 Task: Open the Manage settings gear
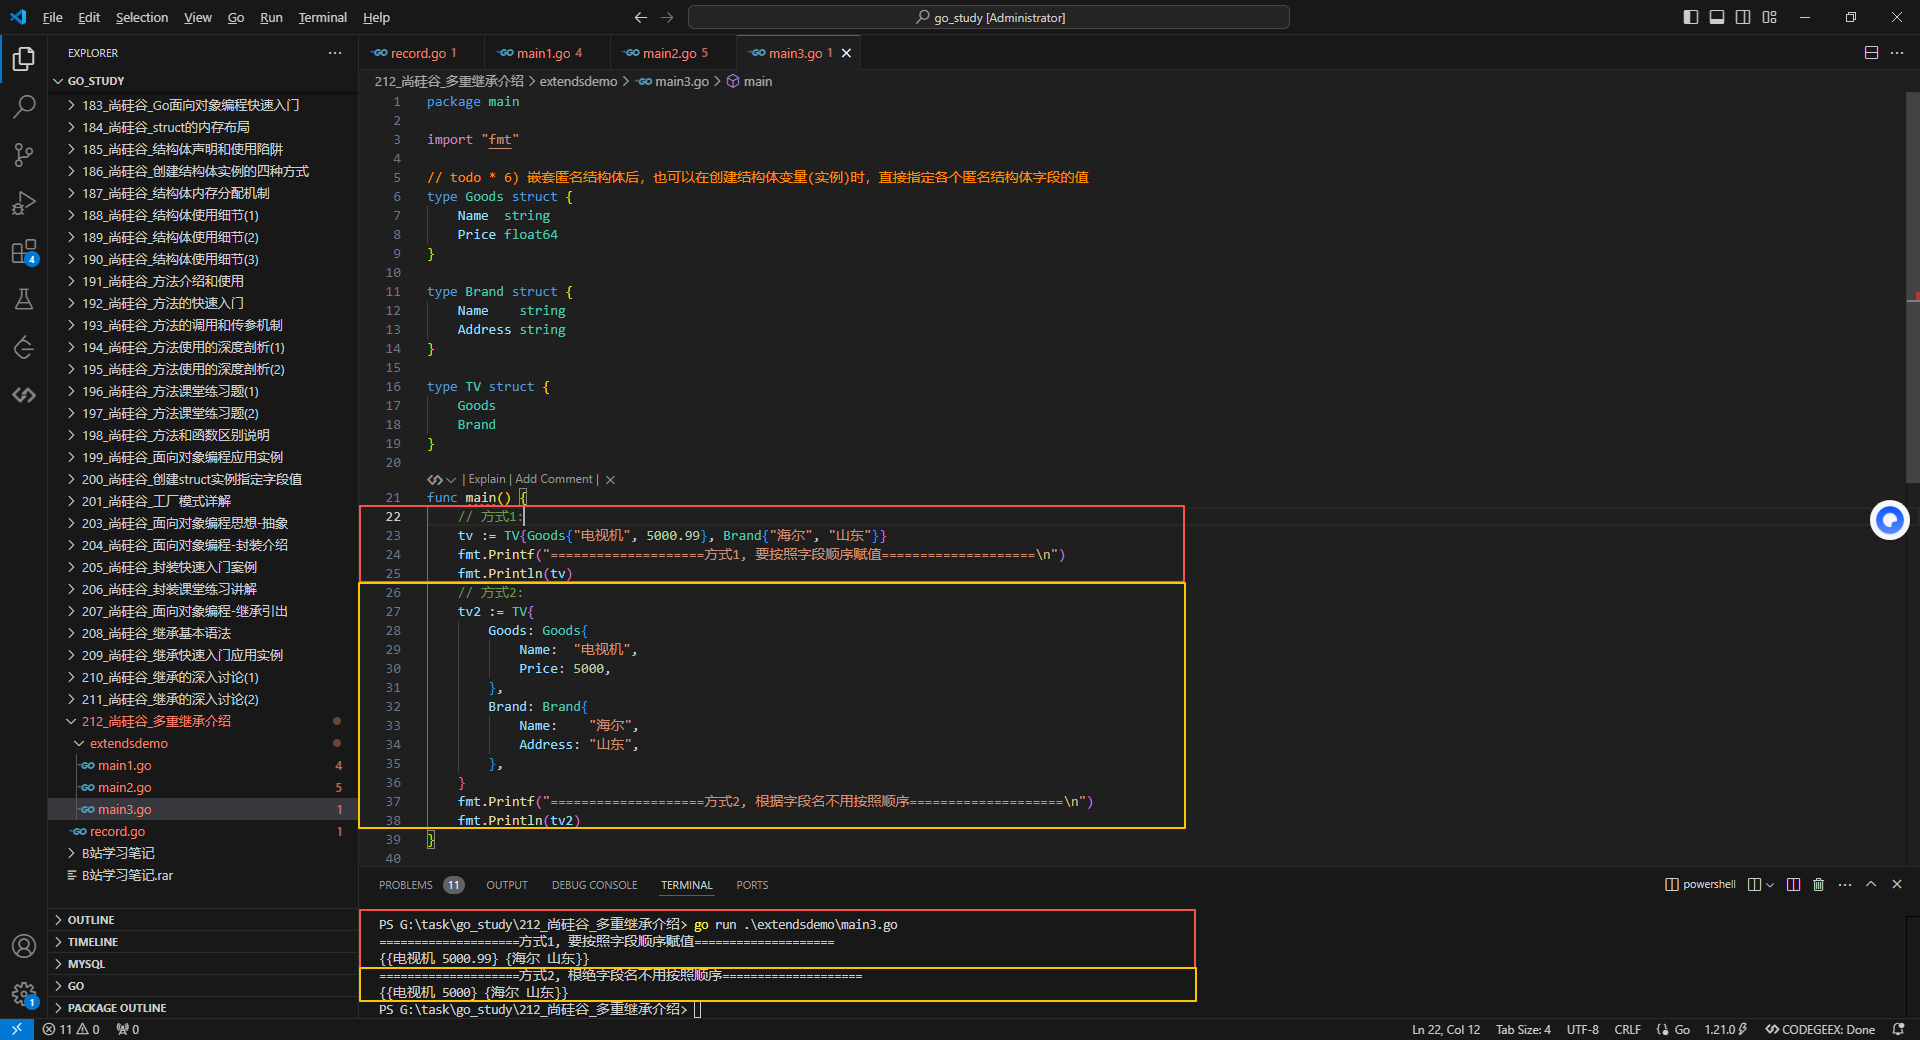(24, 994)
